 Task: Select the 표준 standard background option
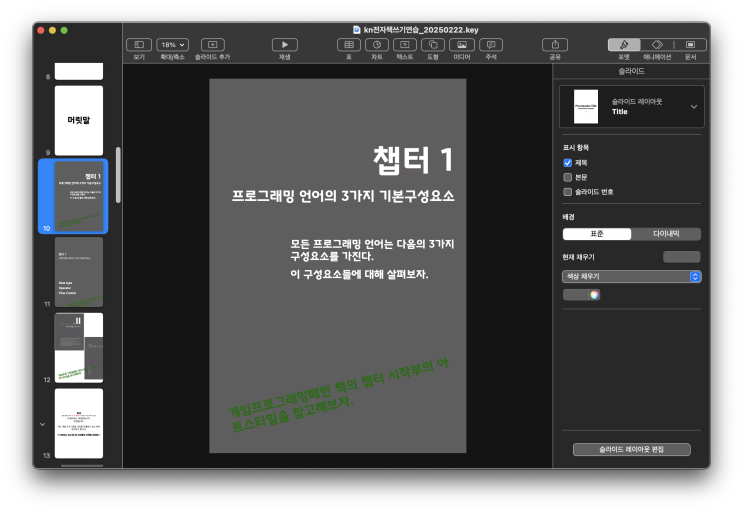[597, 234]
